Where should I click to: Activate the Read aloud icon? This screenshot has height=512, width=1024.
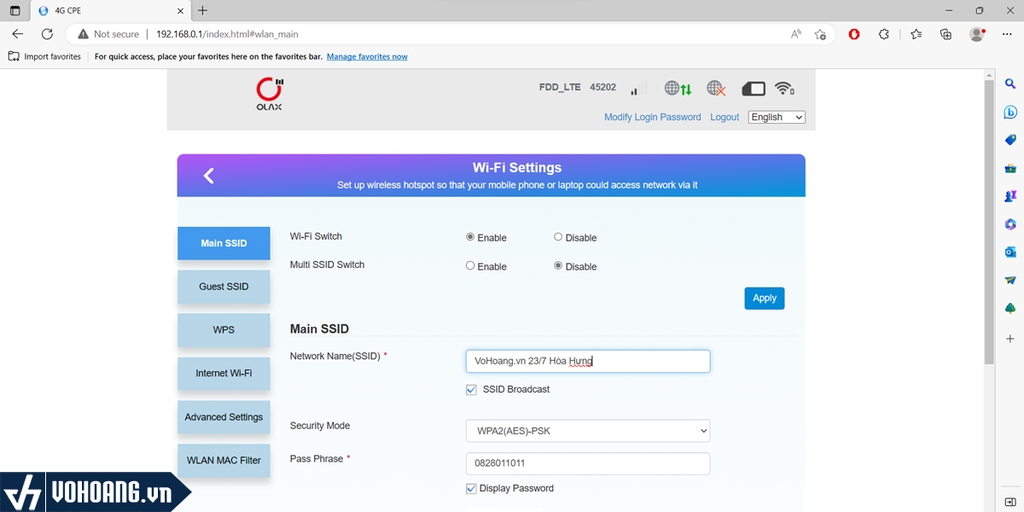[796, 34]
